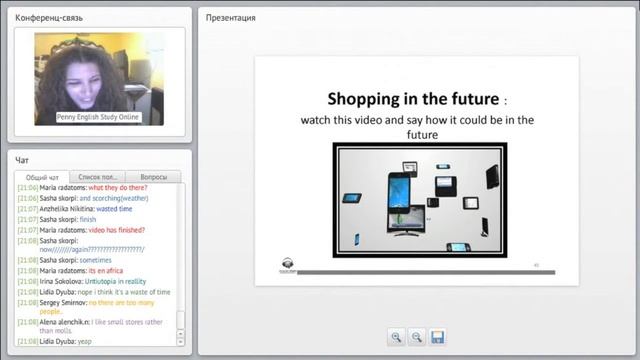This screenshot has height=360, width=640.
Task: Click the gray progress bar under slide video
Action: (x=426, y=272)
